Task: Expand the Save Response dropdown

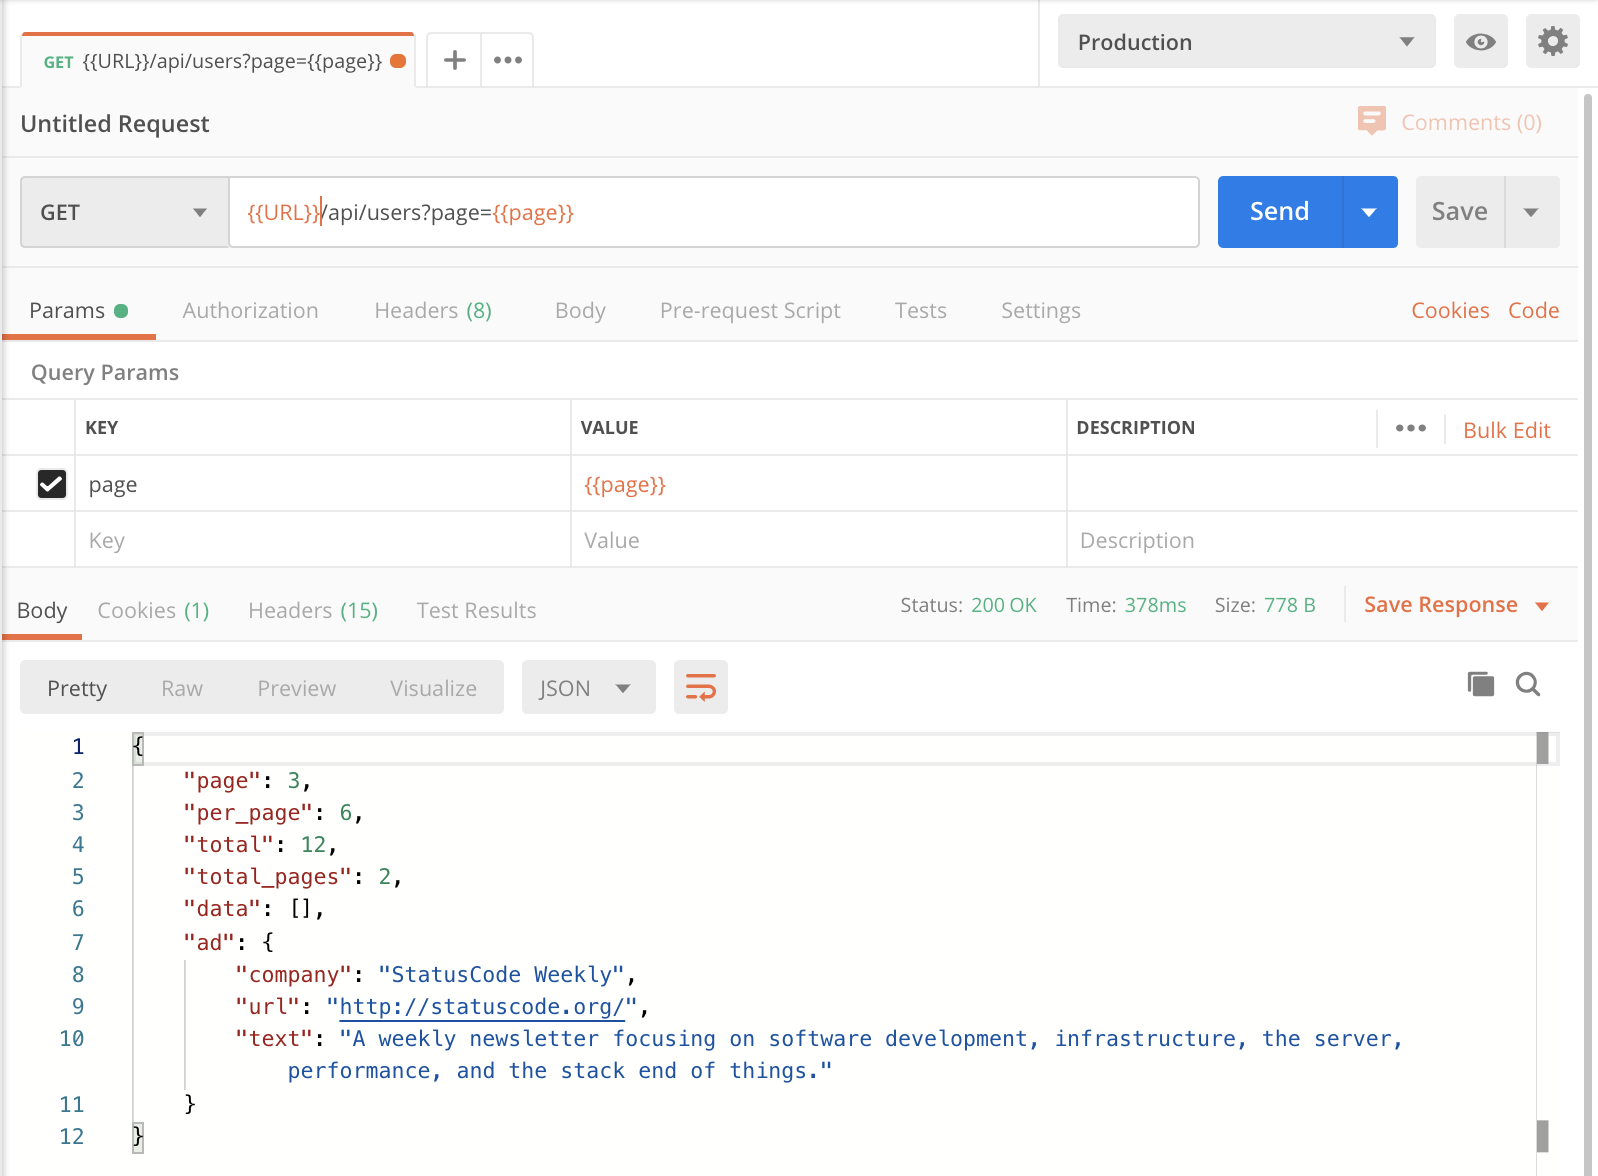Action: [1542, 606]
